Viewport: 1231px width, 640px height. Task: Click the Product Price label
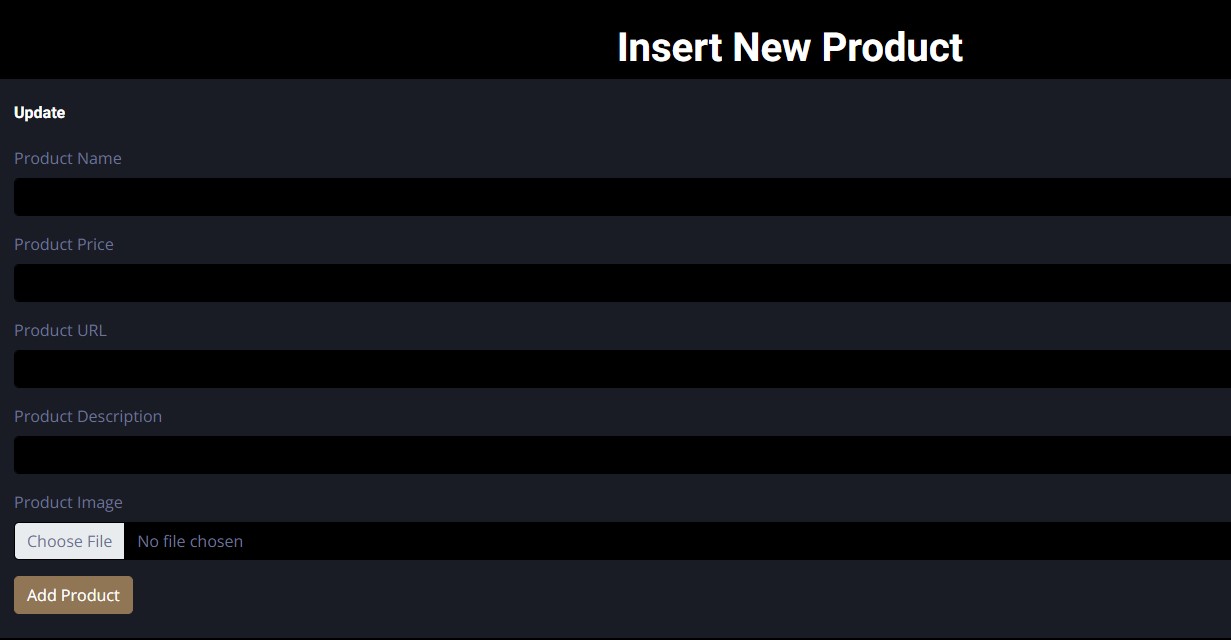64,244
